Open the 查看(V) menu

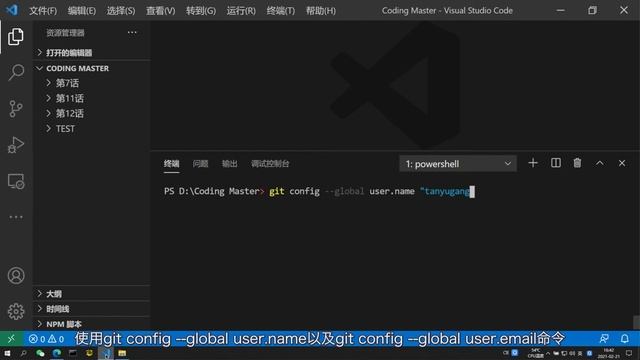point(160,11)
